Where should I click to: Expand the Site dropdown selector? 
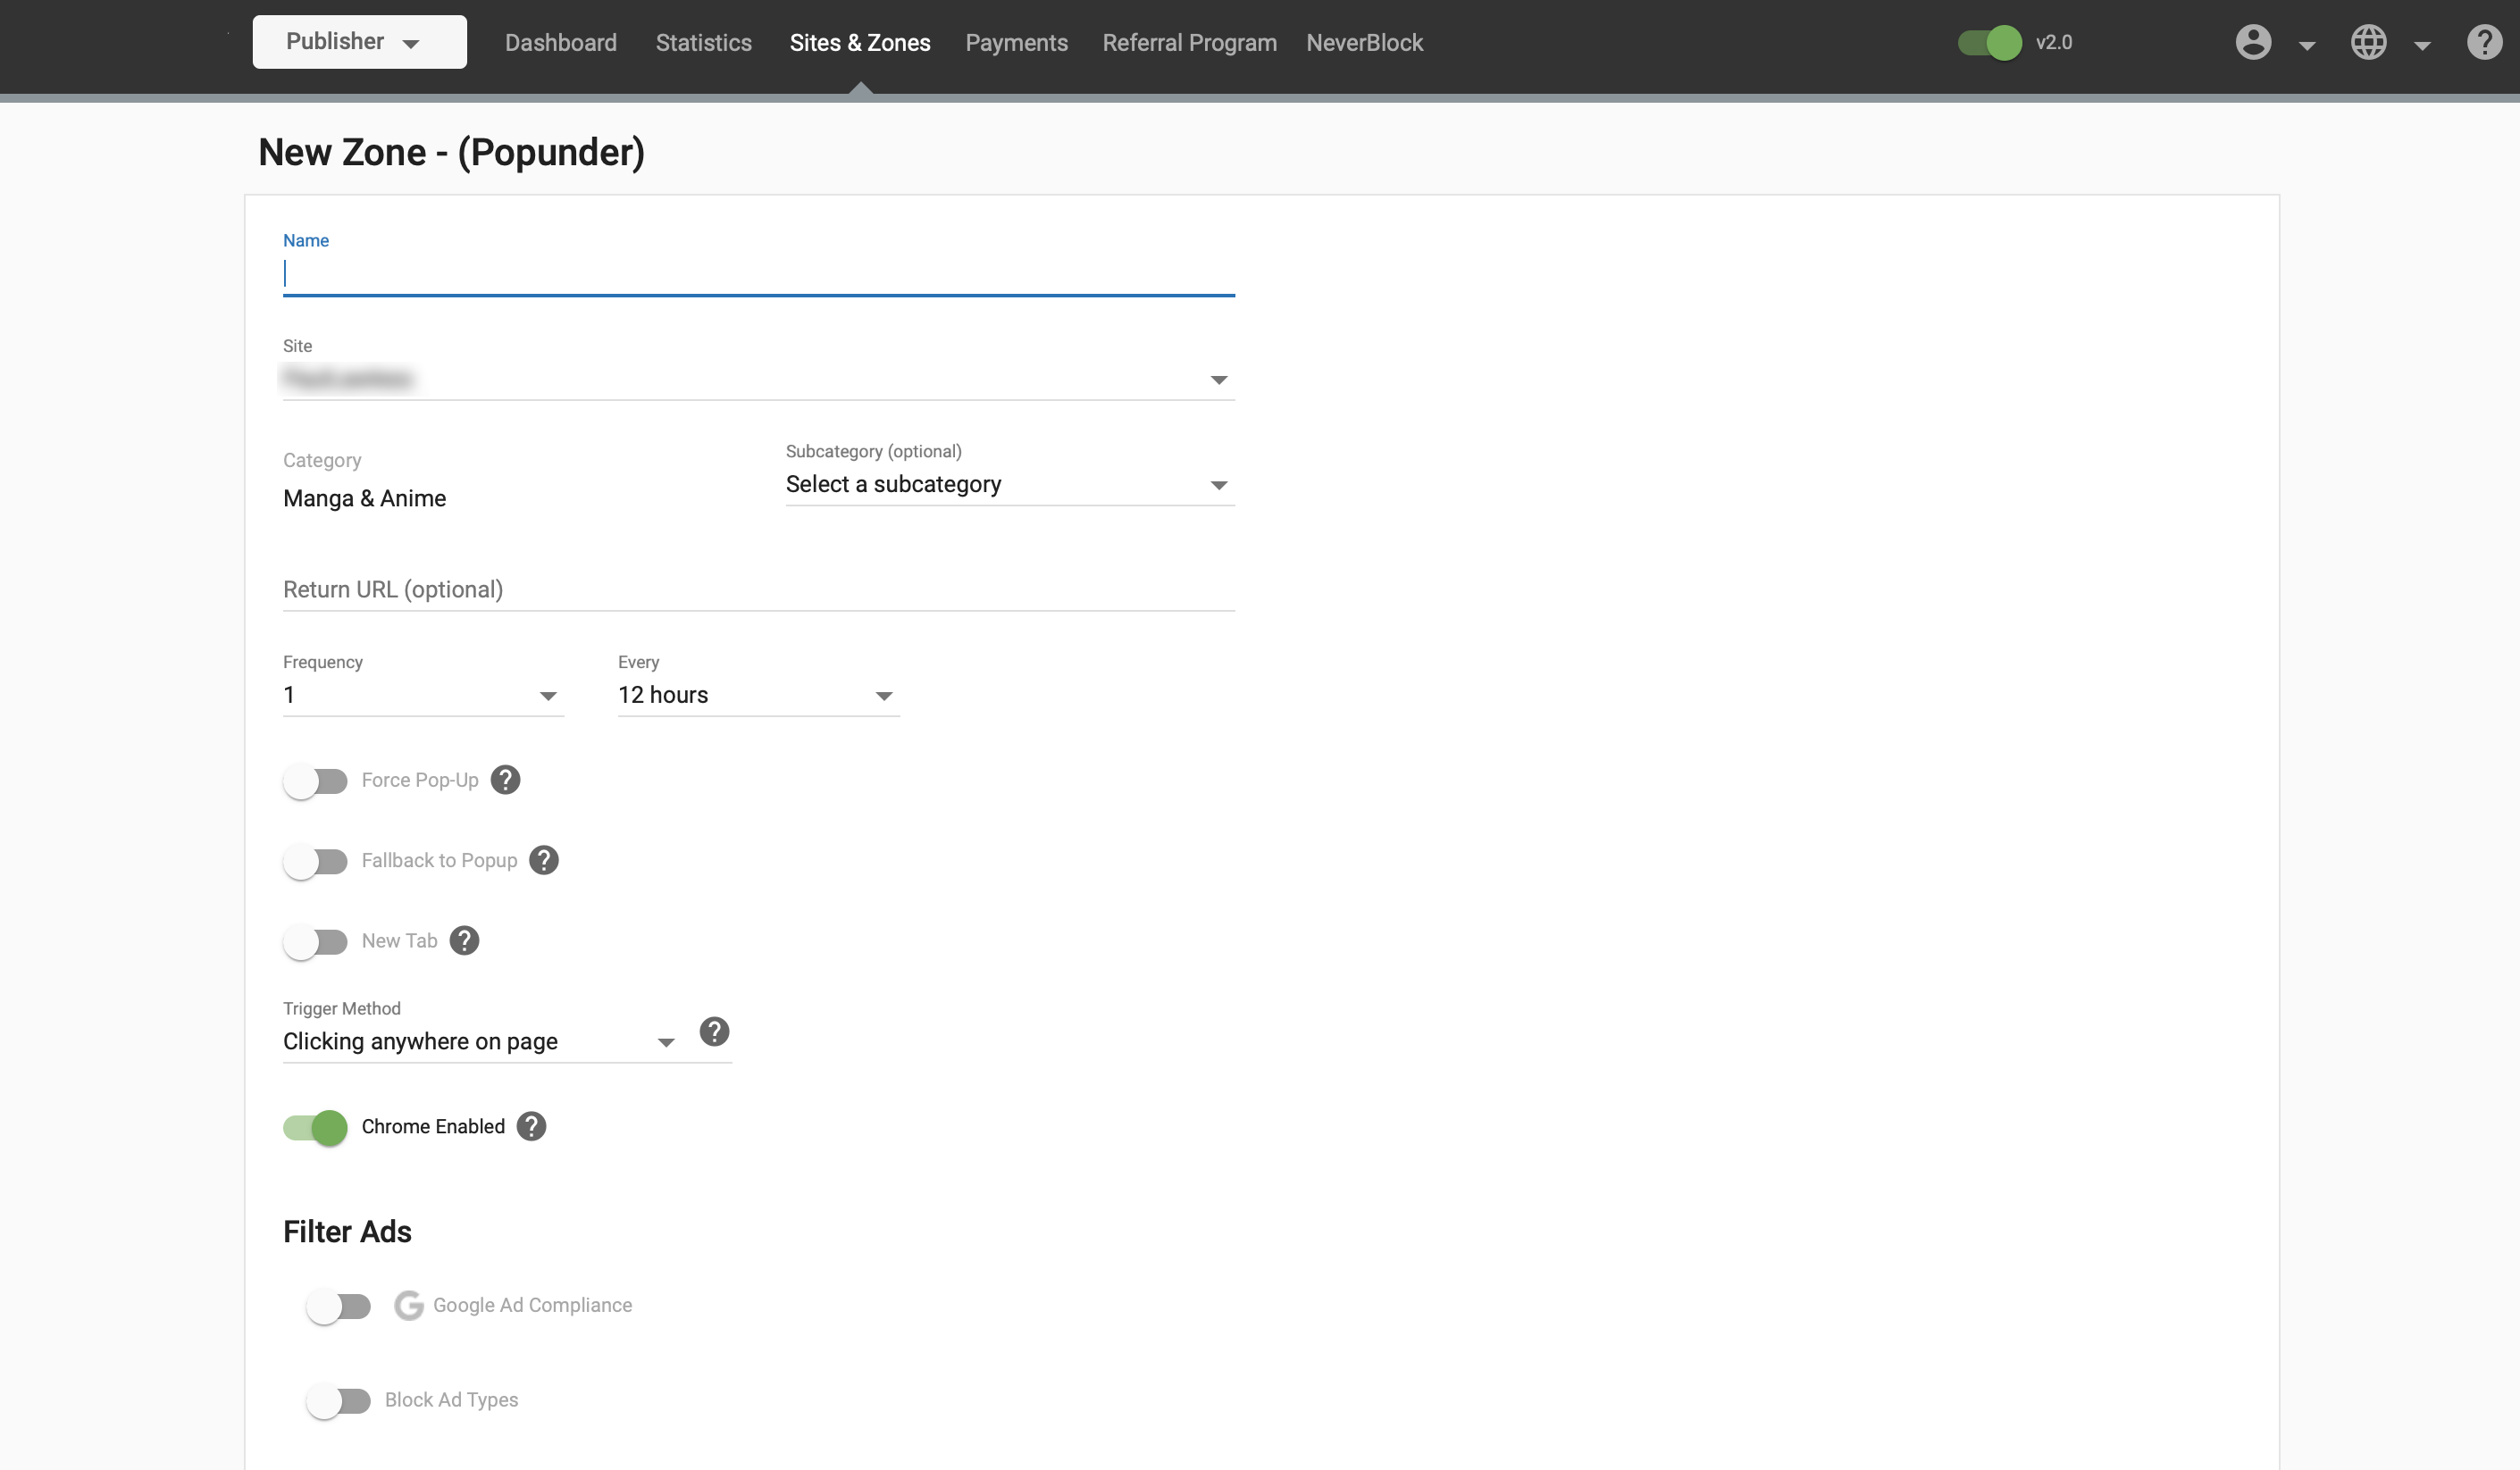coord(1218,380)
